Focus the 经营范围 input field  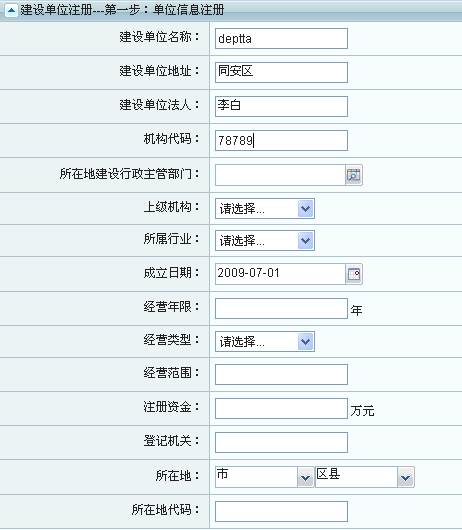(x=281, y=375)
